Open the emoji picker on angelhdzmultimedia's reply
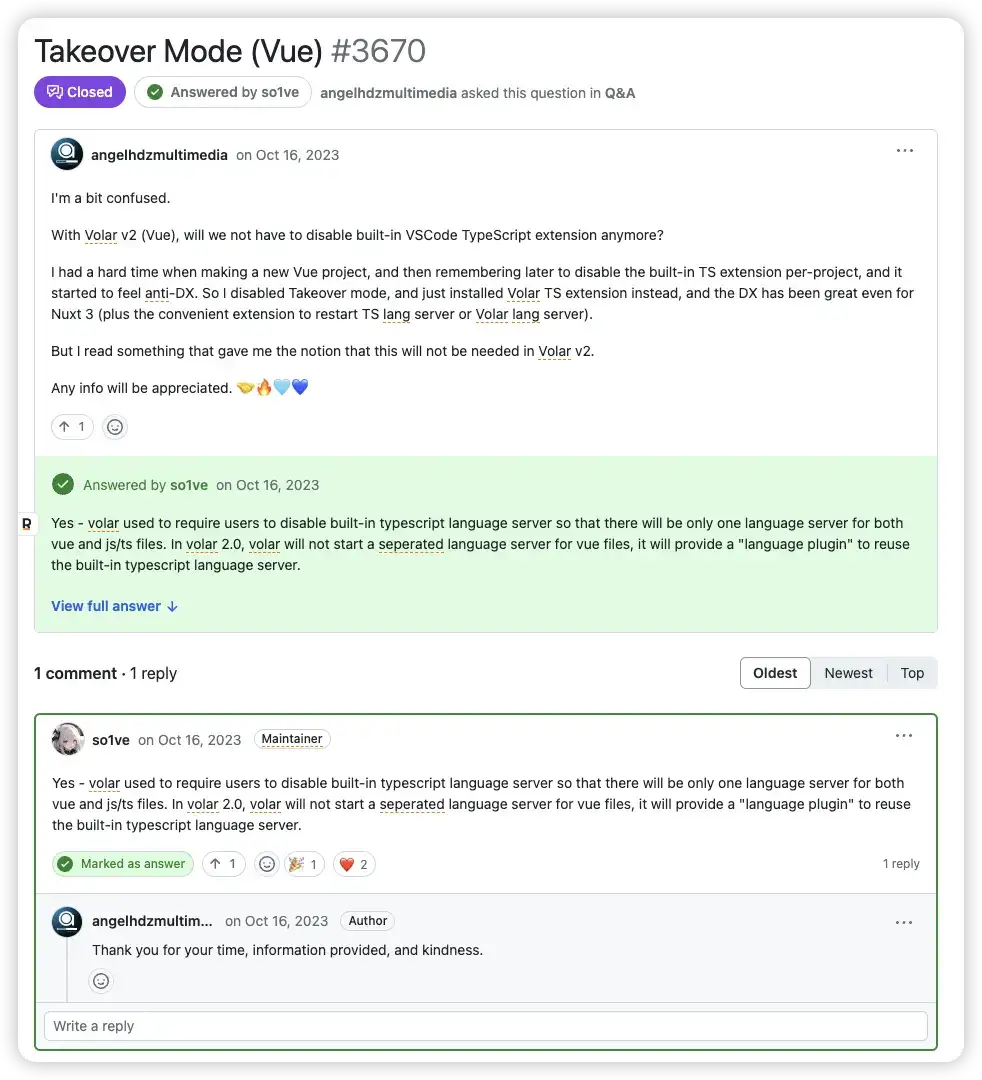This screenshot has height=1080, width=982. point(100,981)
